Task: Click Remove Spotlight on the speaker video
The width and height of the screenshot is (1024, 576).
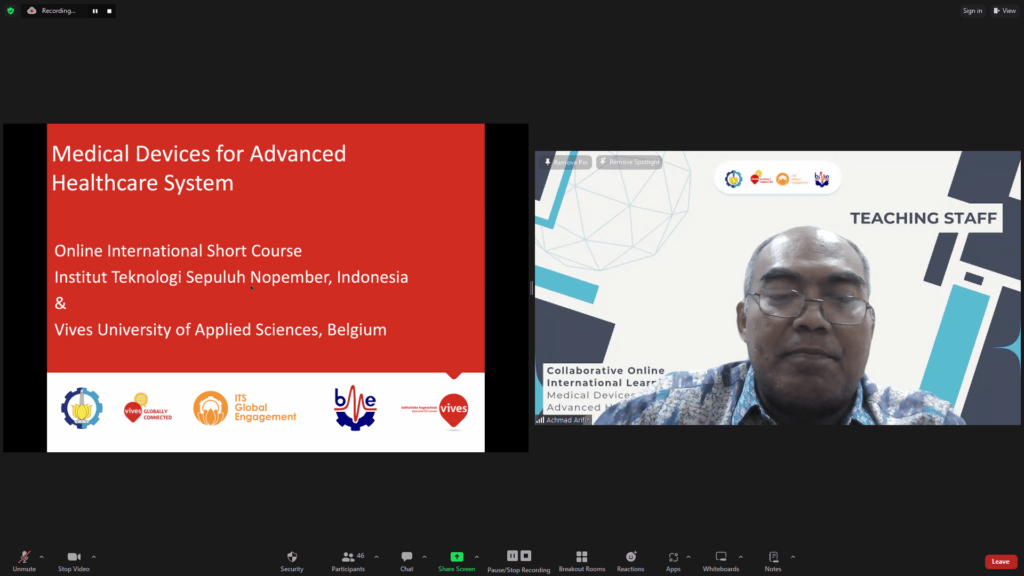Action: click(x=631, y=160)
